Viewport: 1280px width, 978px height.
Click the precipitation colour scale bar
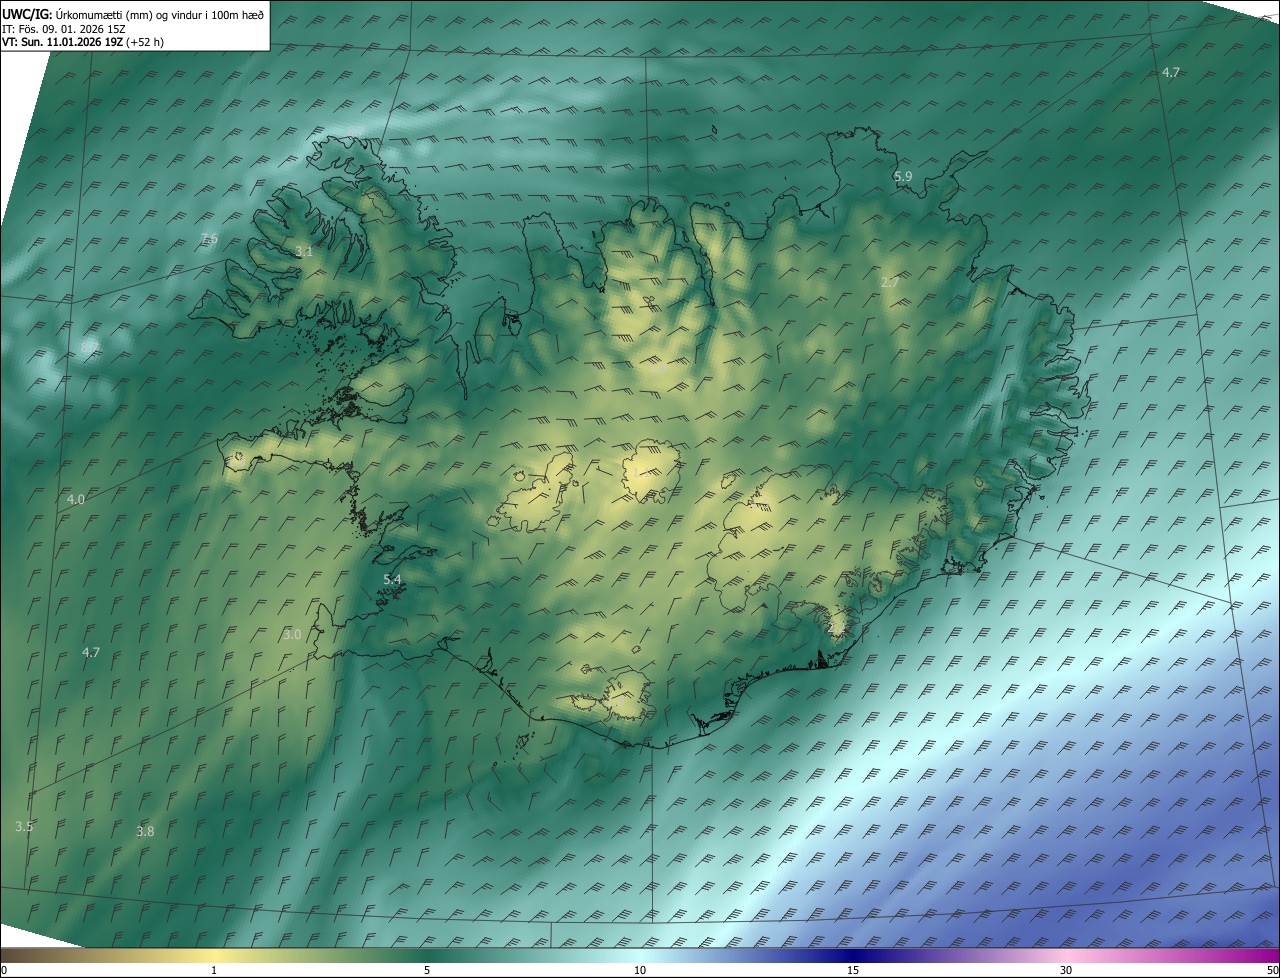pos(640,956)
